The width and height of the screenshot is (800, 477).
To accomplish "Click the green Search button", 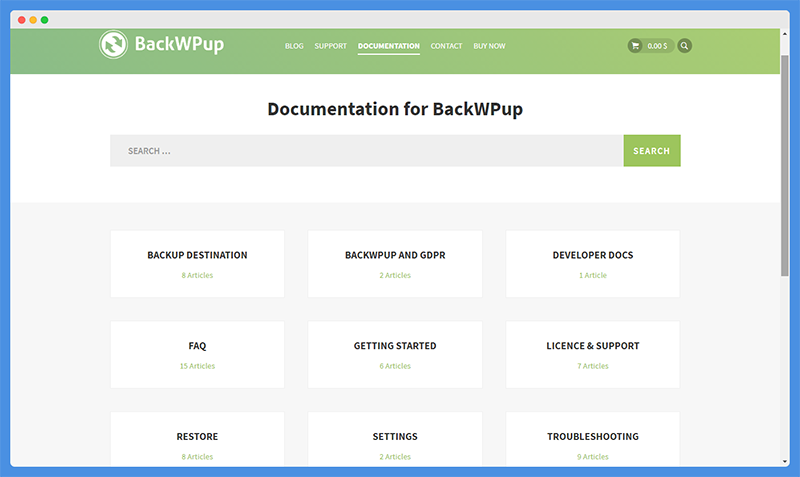I will click(x=652, y=150).
